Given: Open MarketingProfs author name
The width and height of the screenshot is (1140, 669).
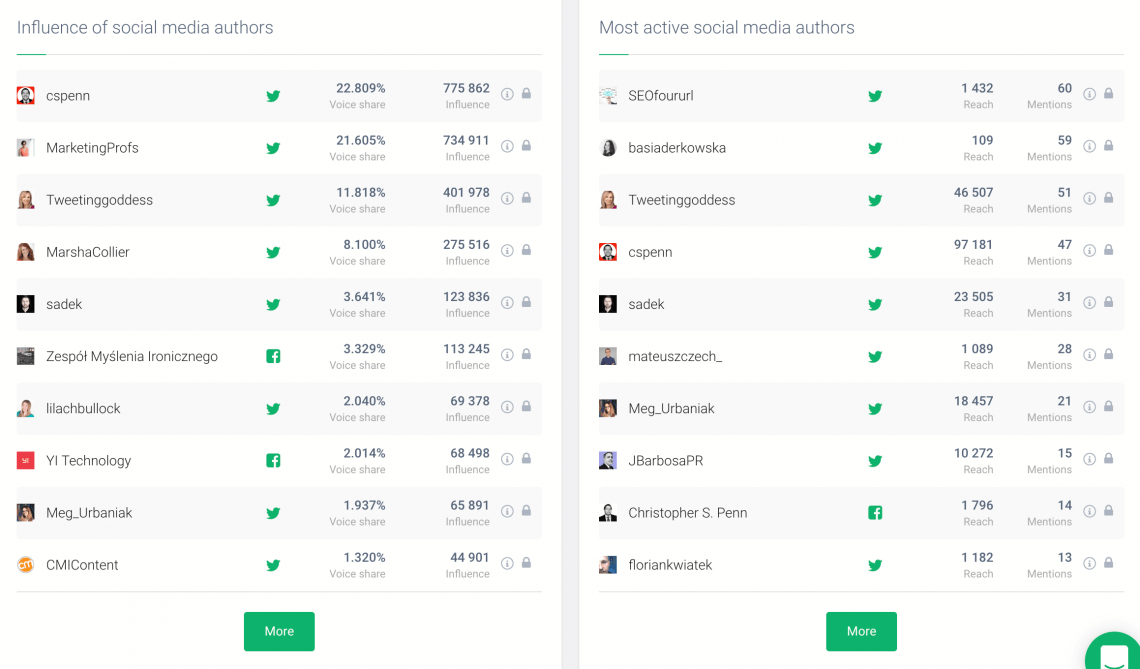Looking at the screenshot, I should (92, 148).
